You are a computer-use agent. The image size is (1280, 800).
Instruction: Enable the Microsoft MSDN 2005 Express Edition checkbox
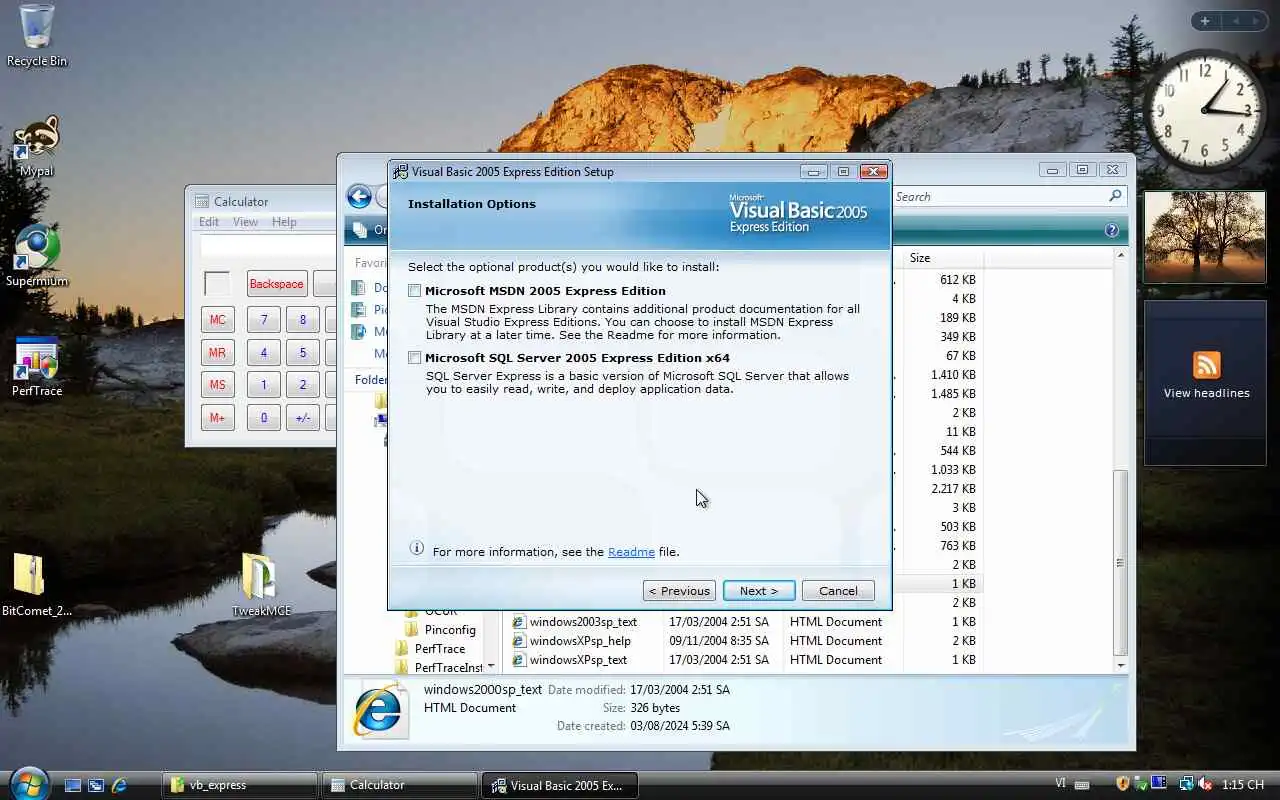[x=414, y=291]
